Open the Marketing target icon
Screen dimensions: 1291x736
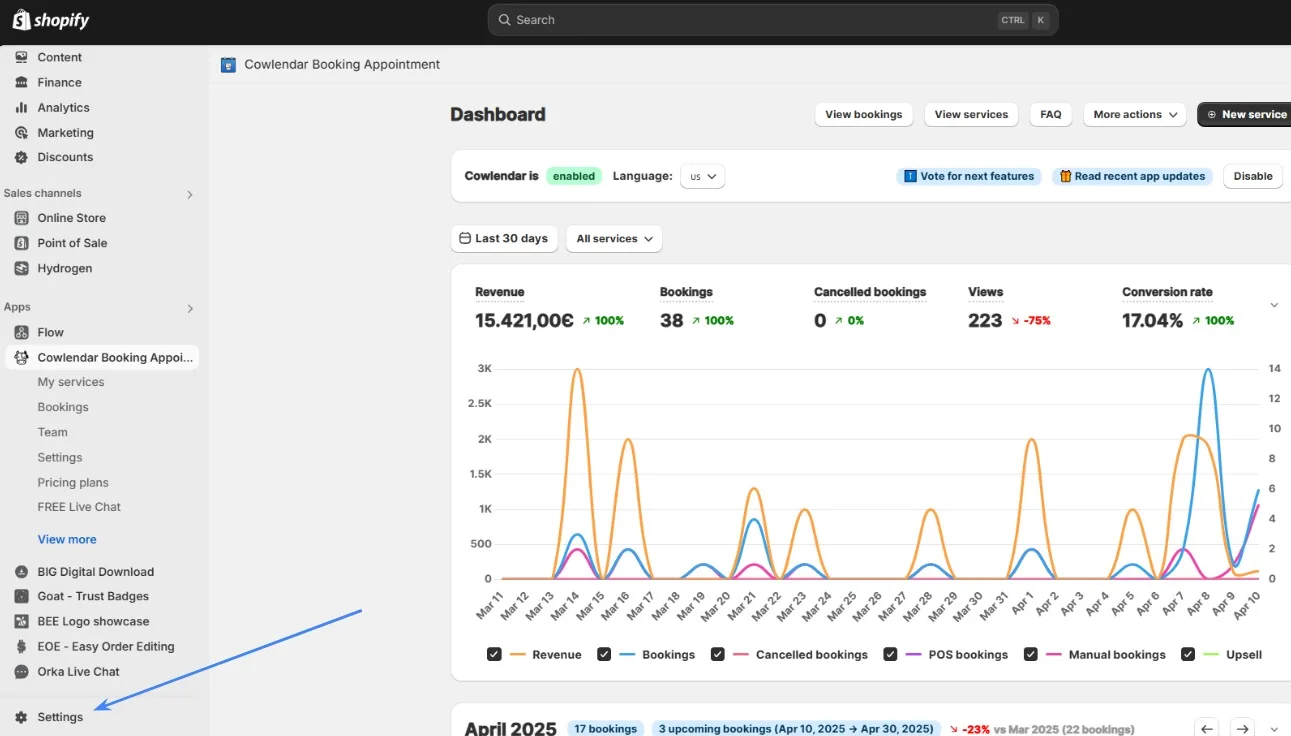coord(21,132)
